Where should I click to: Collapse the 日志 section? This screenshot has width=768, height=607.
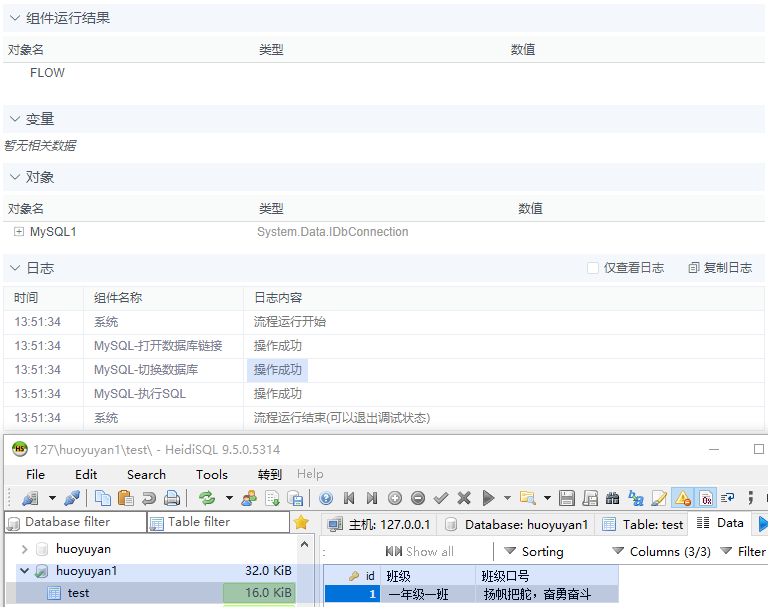(15, 268)
